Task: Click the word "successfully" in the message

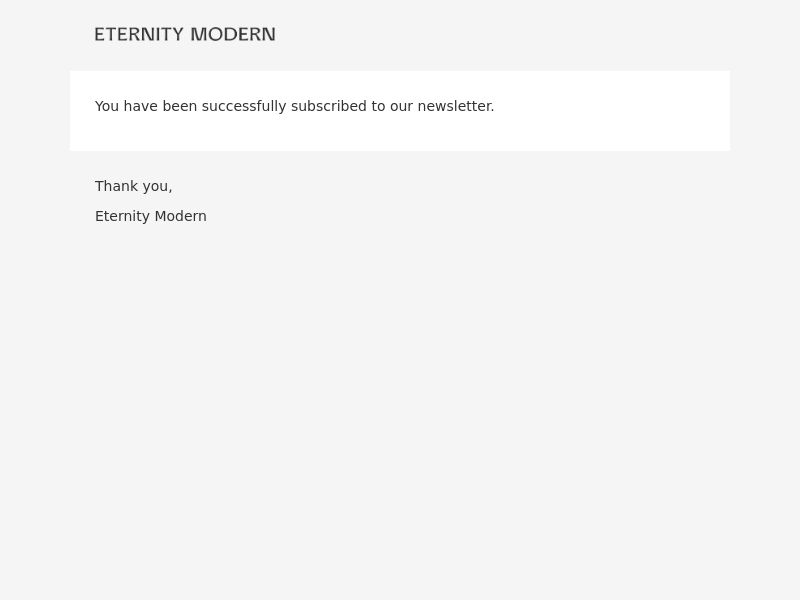Action: coord(244,106)
